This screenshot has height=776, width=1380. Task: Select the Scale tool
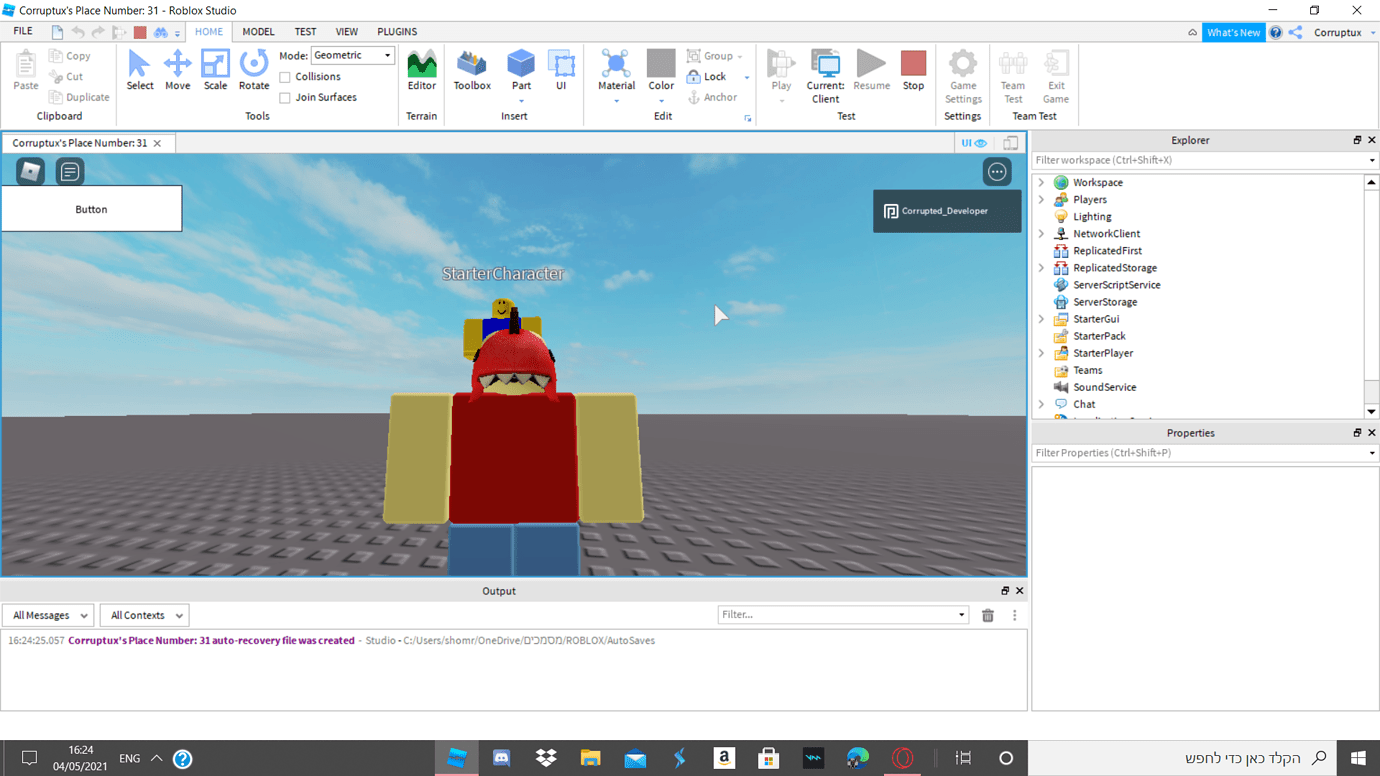tap(215, 68)
